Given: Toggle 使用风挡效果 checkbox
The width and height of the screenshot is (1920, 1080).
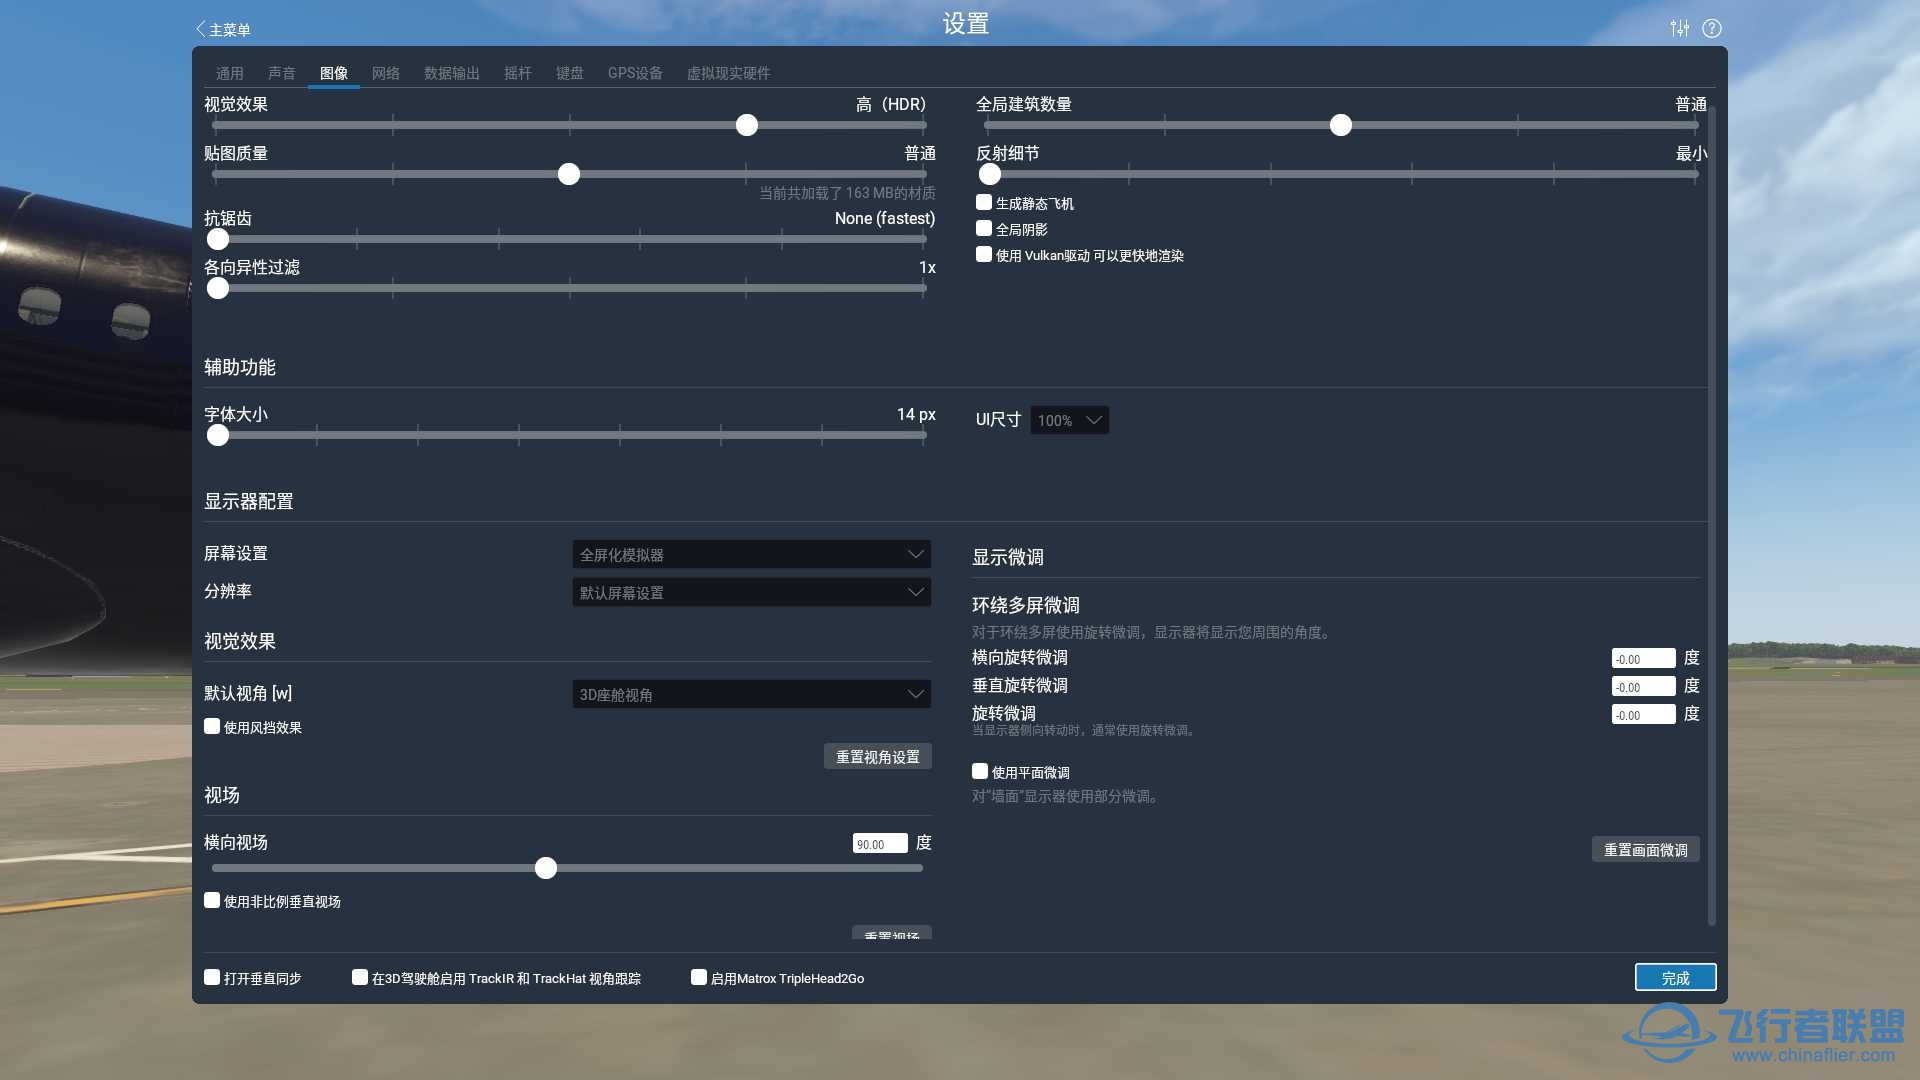Looking at the screenshot, I should (x=212, y=726).
